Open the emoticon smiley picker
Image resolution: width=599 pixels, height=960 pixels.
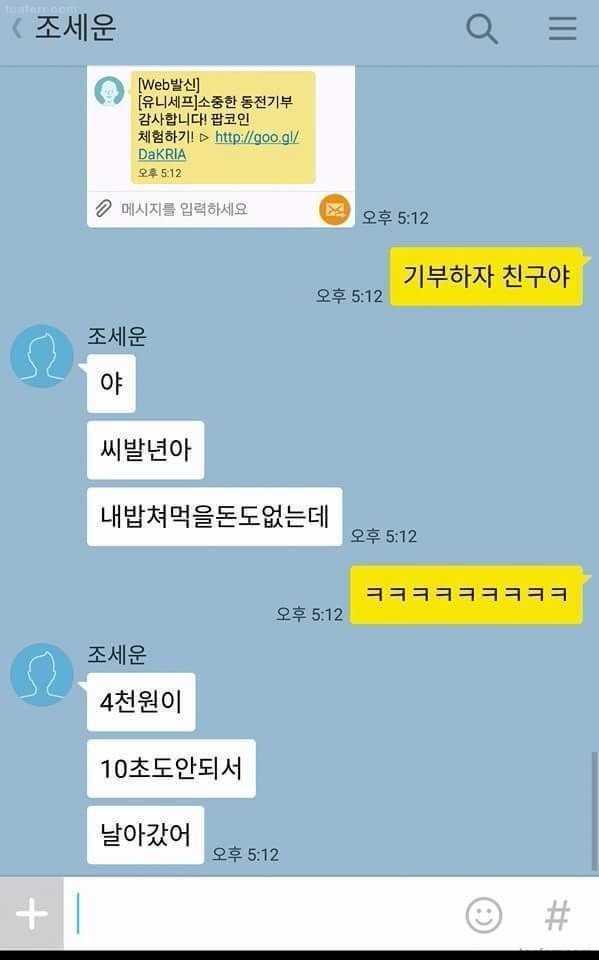tap(484, 915)
